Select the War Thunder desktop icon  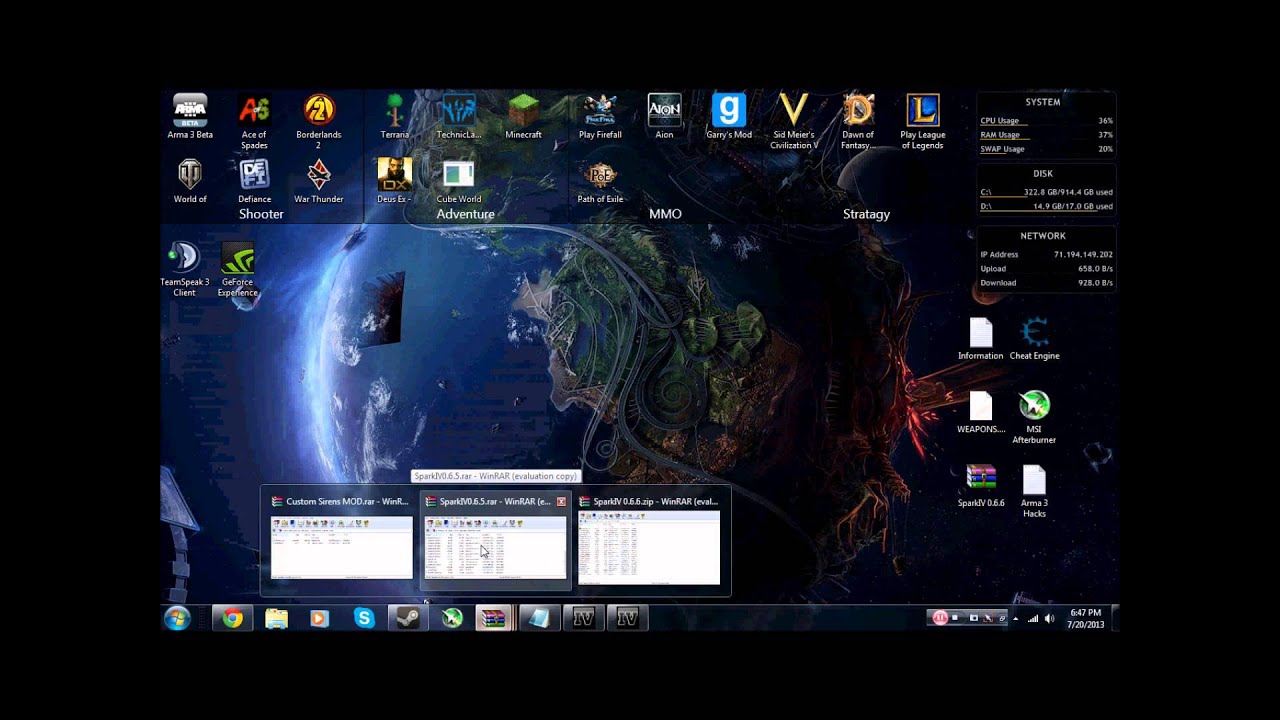coord(319,181)
